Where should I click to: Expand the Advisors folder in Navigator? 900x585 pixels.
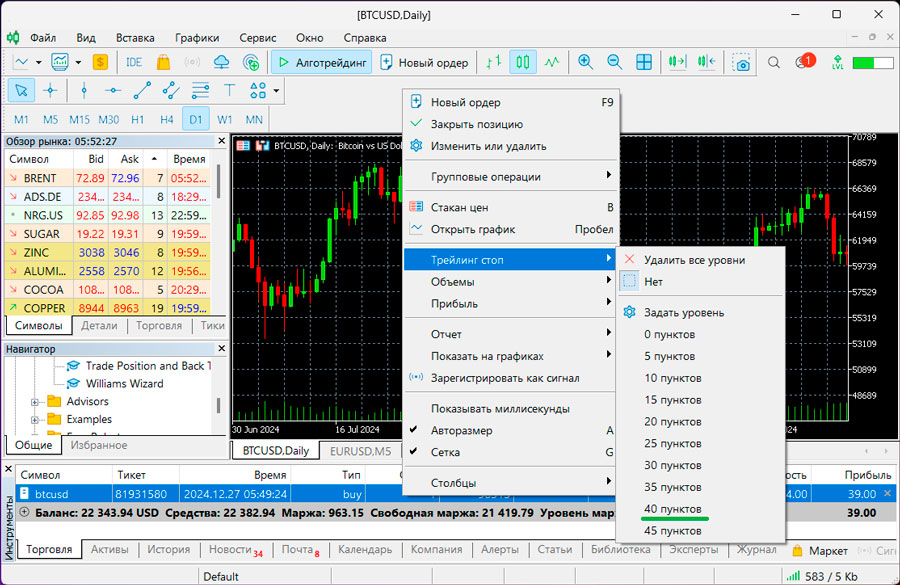point(34,402)
